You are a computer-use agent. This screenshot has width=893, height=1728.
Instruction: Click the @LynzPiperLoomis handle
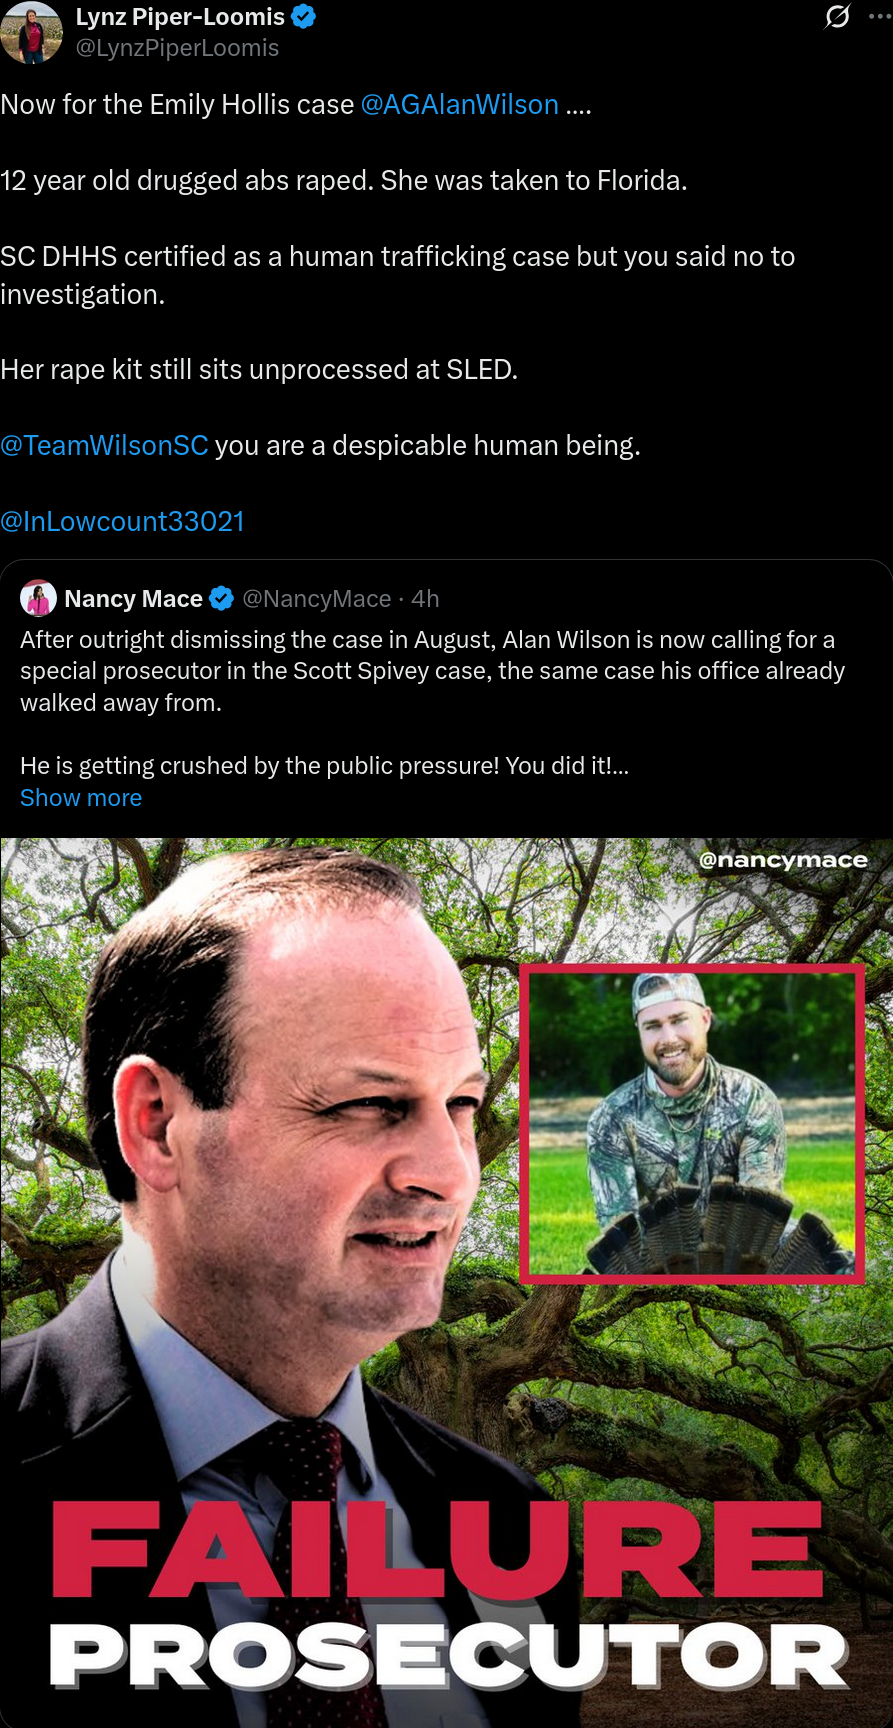[x=177, y=48]
